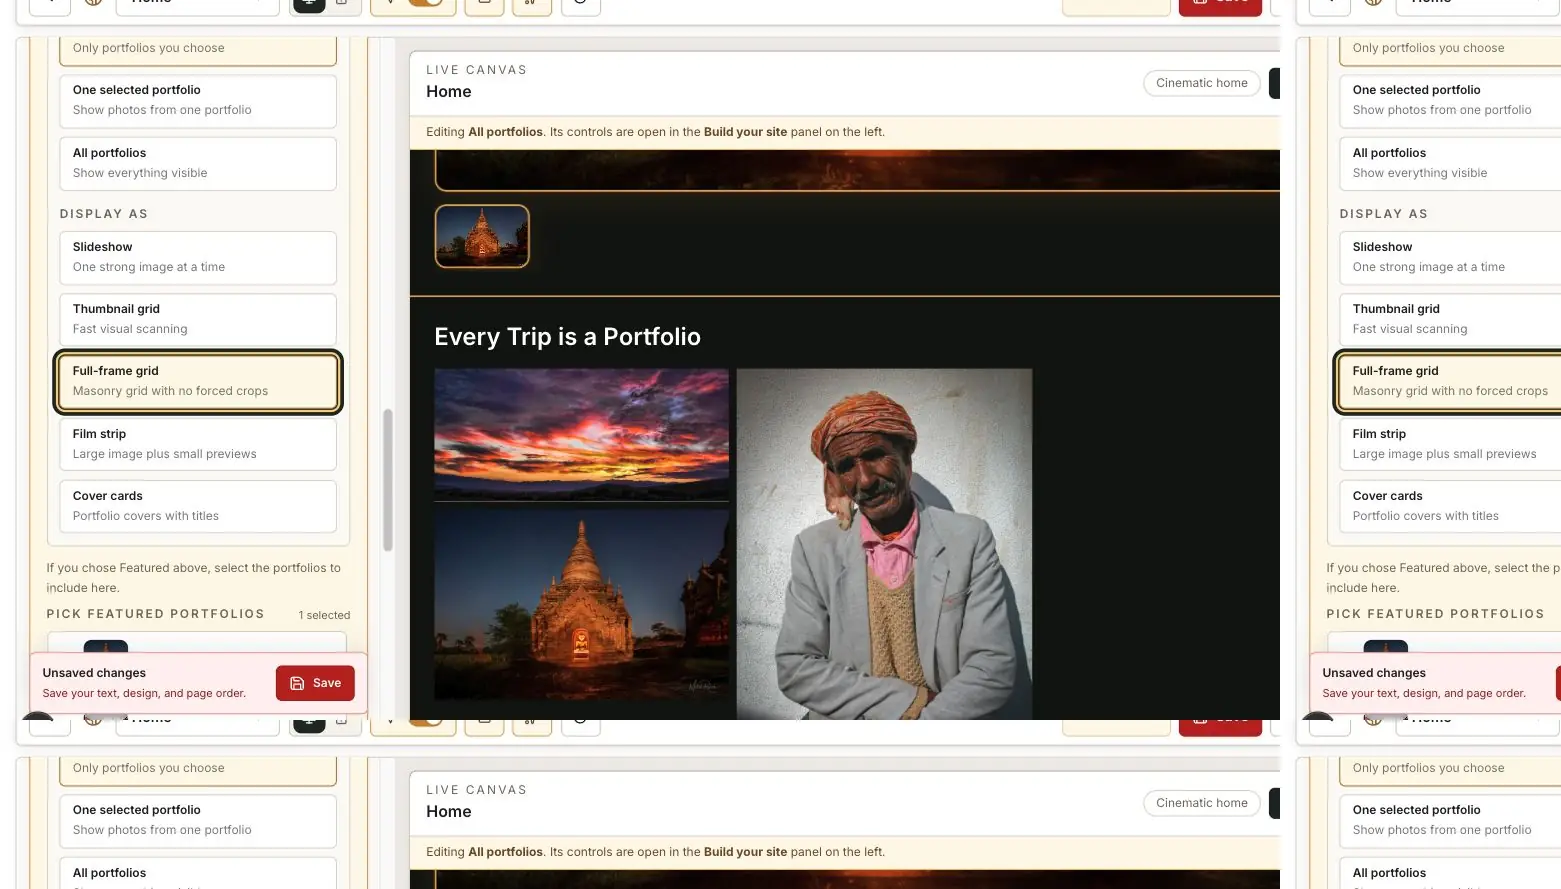This screenshot has width=1561, height=889.
Task: Select Film strip option in the right-hand panel copy
Action: pyautogui.click(x=1449, y=444)
